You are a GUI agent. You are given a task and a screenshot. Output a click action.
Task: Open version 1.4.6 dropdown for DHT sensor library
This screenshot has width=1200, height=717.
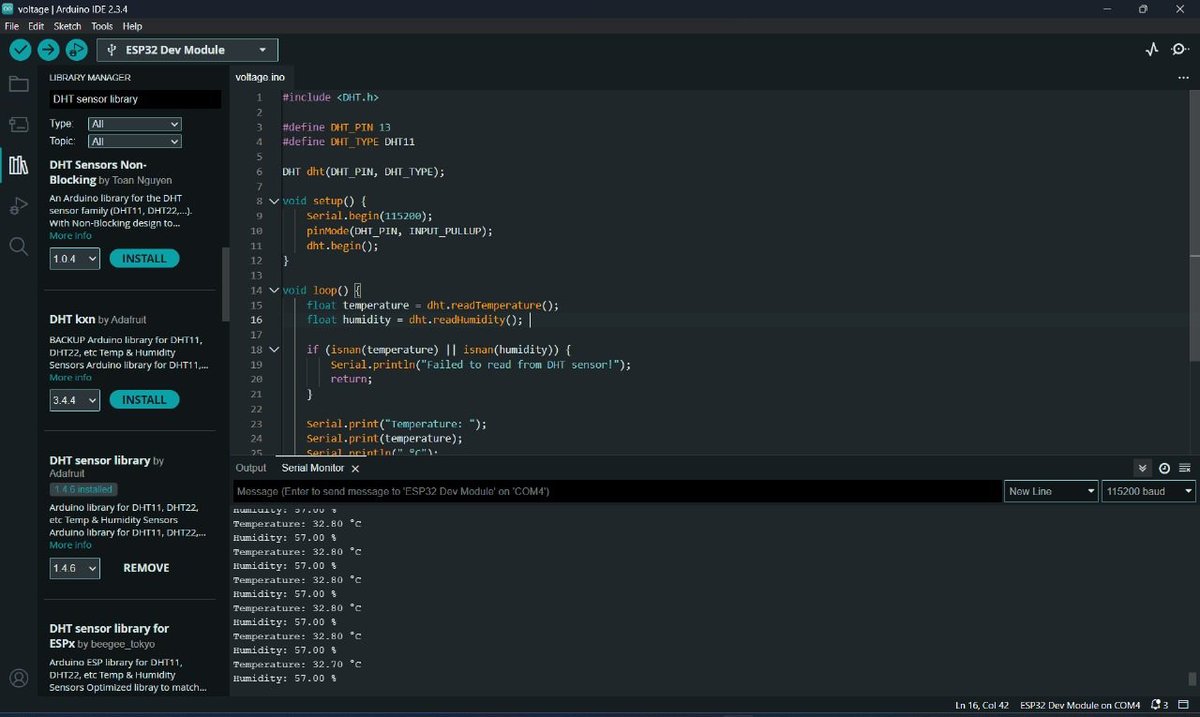pyautogui.click(x=75, y=568)
